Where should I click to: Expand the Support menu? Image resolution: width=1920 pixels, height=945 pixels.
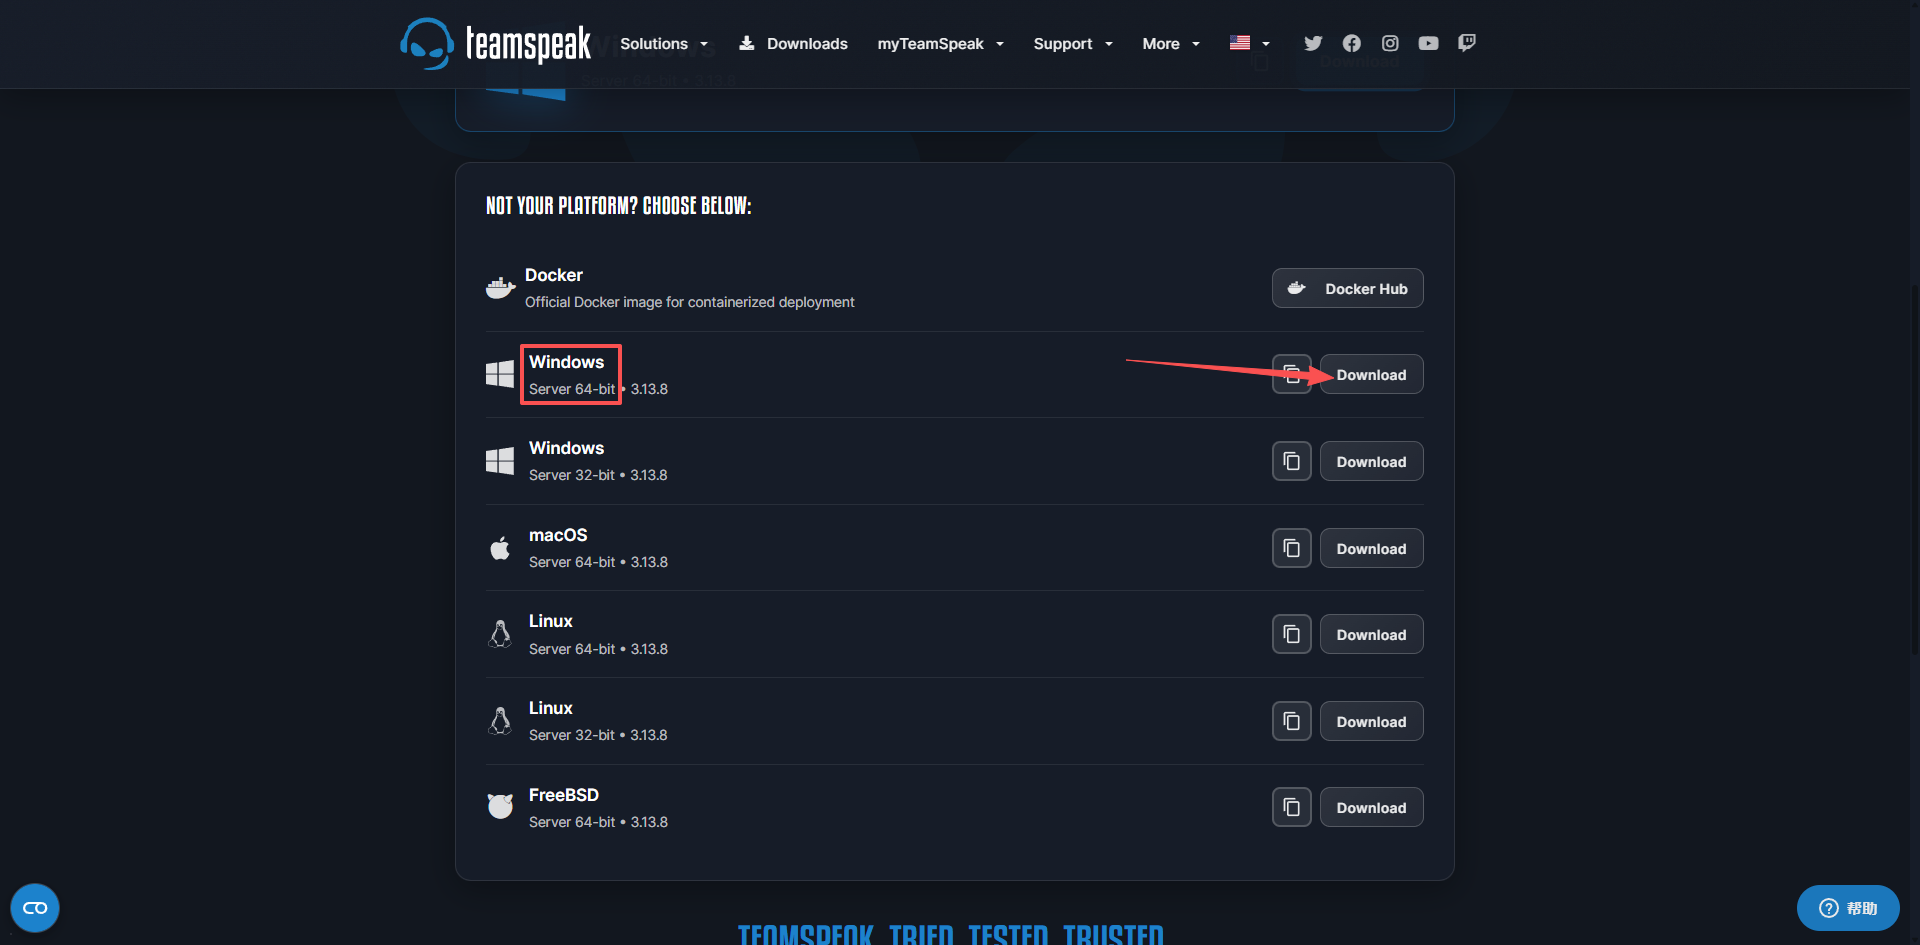[x=1073, y=44]
